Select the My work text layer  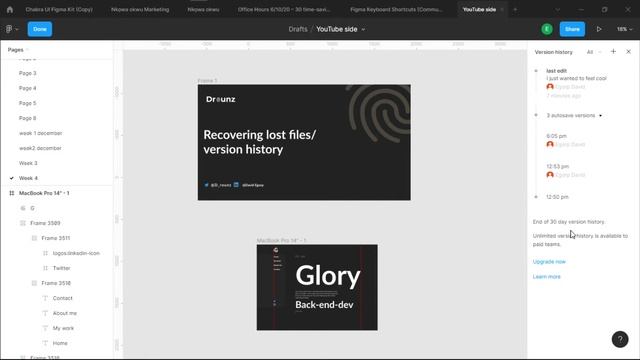63,328
